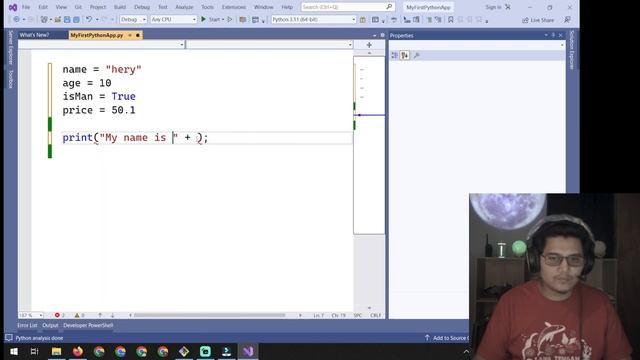Open the Error List tab
The image size is (640, 360).
click(x=27, y=325)
